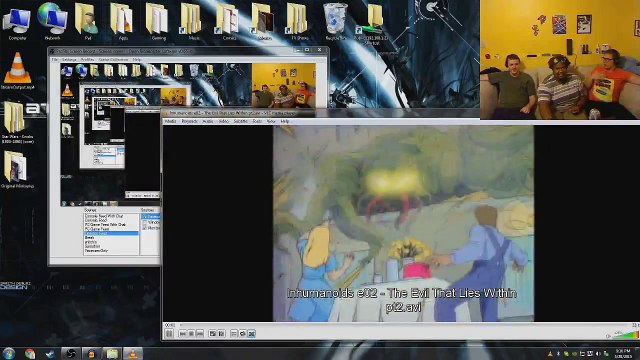Click the OBS preview area
This screenshot has width=640, height=360.
pos(188,134)
